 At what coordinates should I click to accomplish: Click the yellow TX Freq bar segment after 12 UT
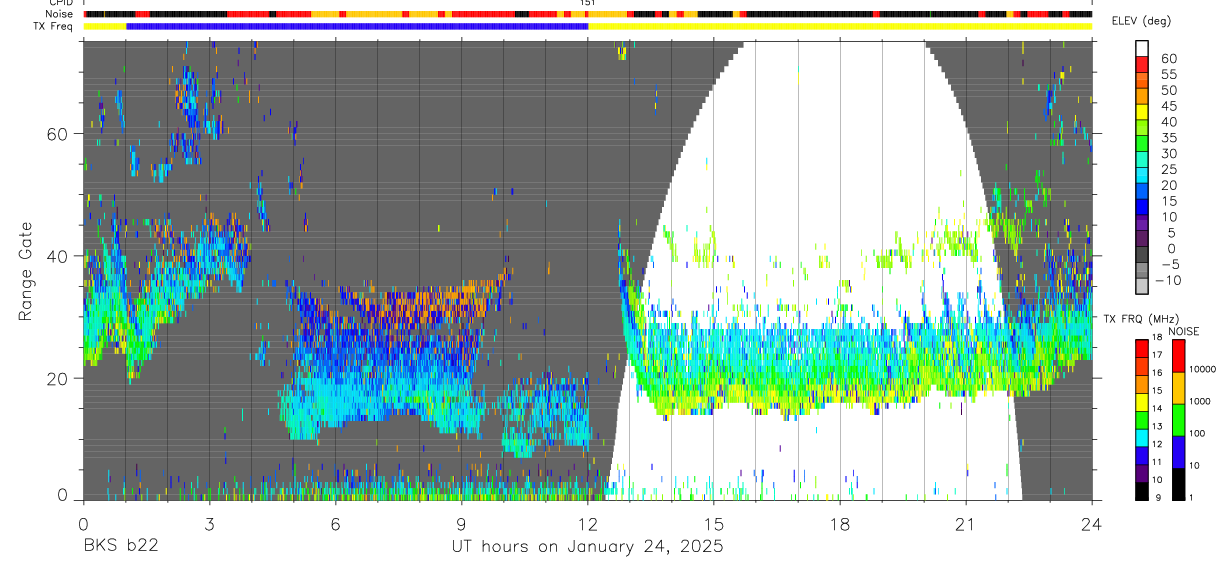(840, 26)
